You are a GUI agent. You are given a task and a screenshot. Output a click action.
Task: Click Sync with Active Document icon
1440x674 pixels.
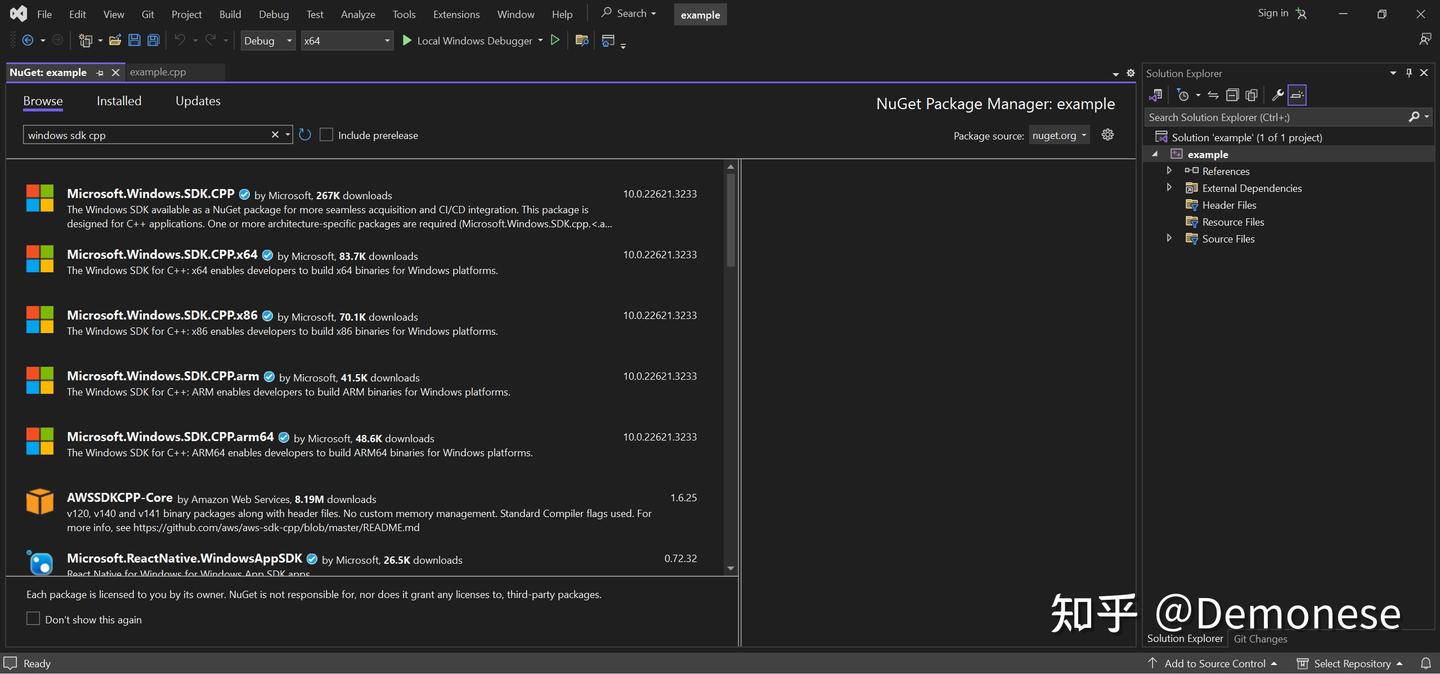[x=1213, y=95]
